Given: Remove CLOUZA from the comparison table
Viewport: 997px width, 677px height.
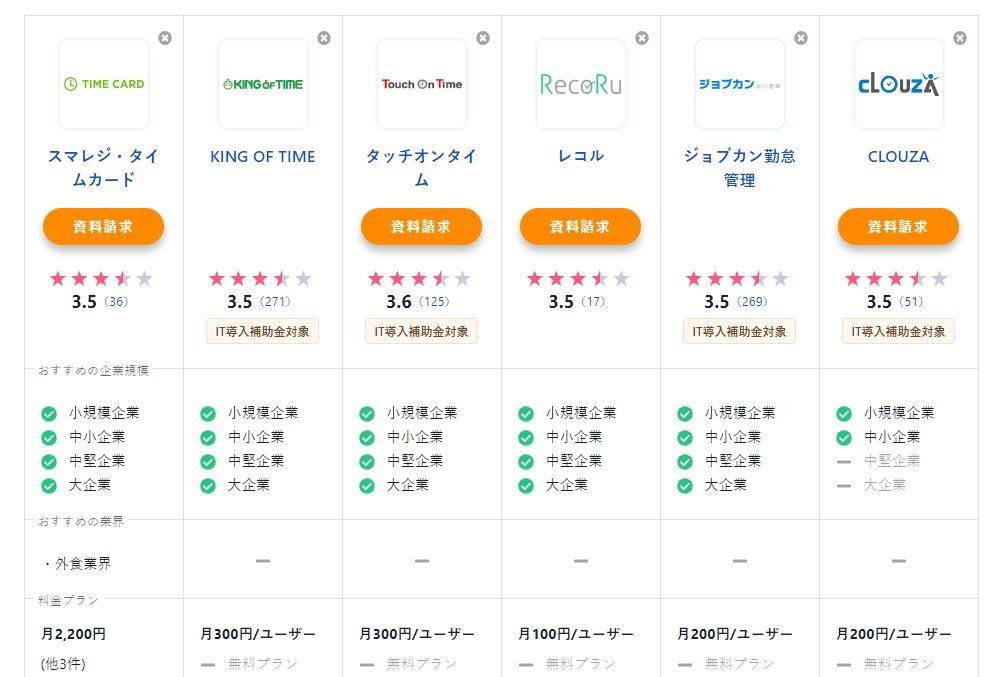Looking at the screenshot, I should pyautogui.click(x=960, y=38).
